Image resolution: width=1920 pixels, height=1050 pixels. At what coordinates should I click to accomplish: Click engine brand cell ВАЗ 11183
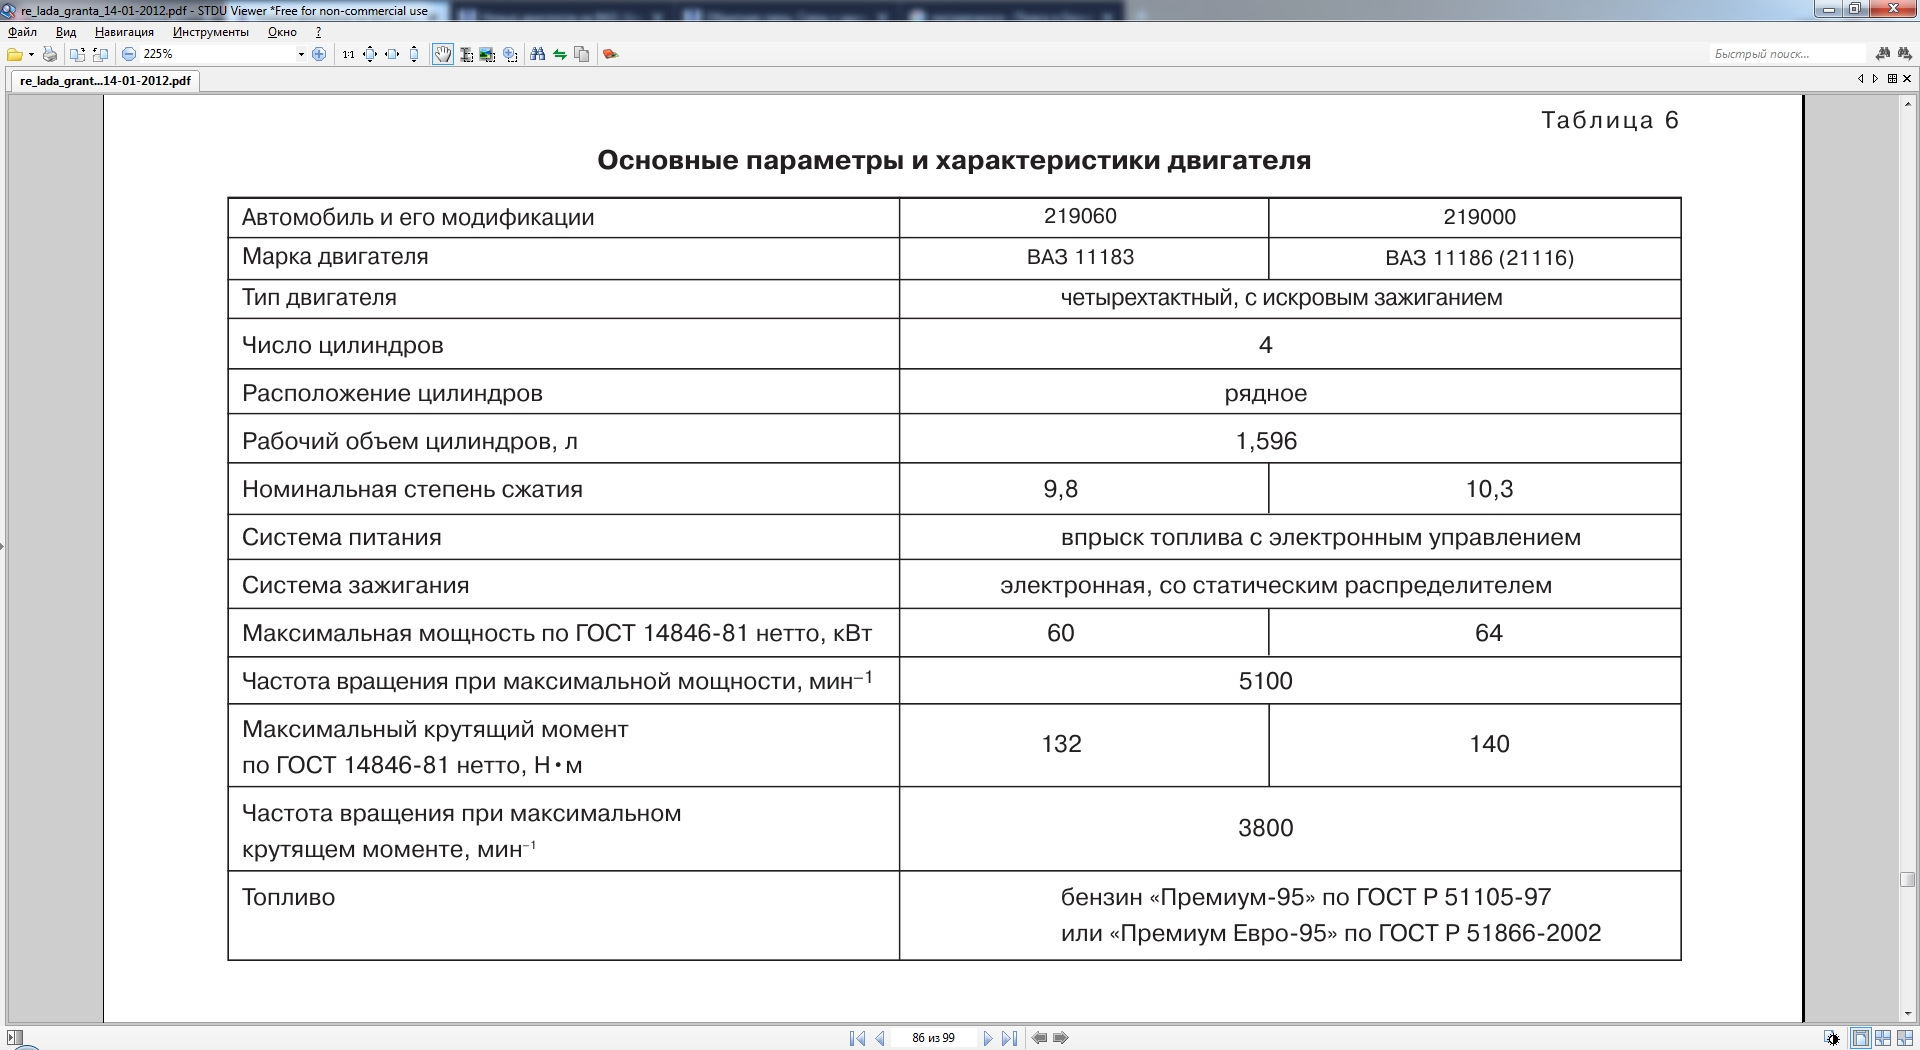[1080, 257]
